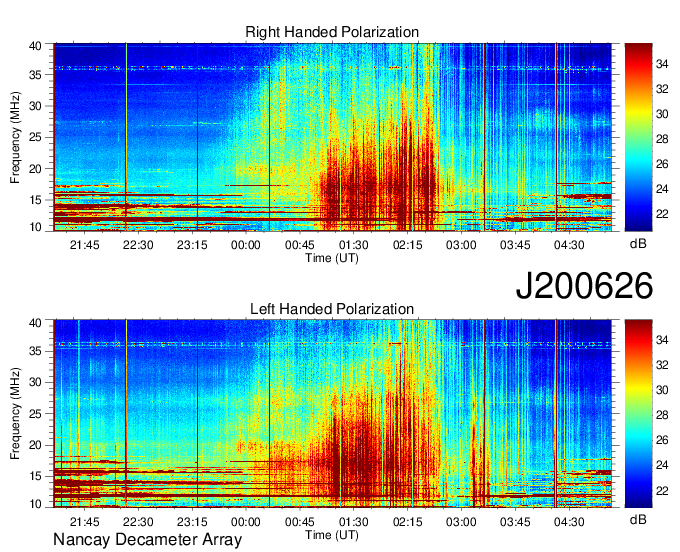Click 15 MHz tick on Right Handed frequency axis
The height and width of the screenshot is (552, 680).
[35, 200]
